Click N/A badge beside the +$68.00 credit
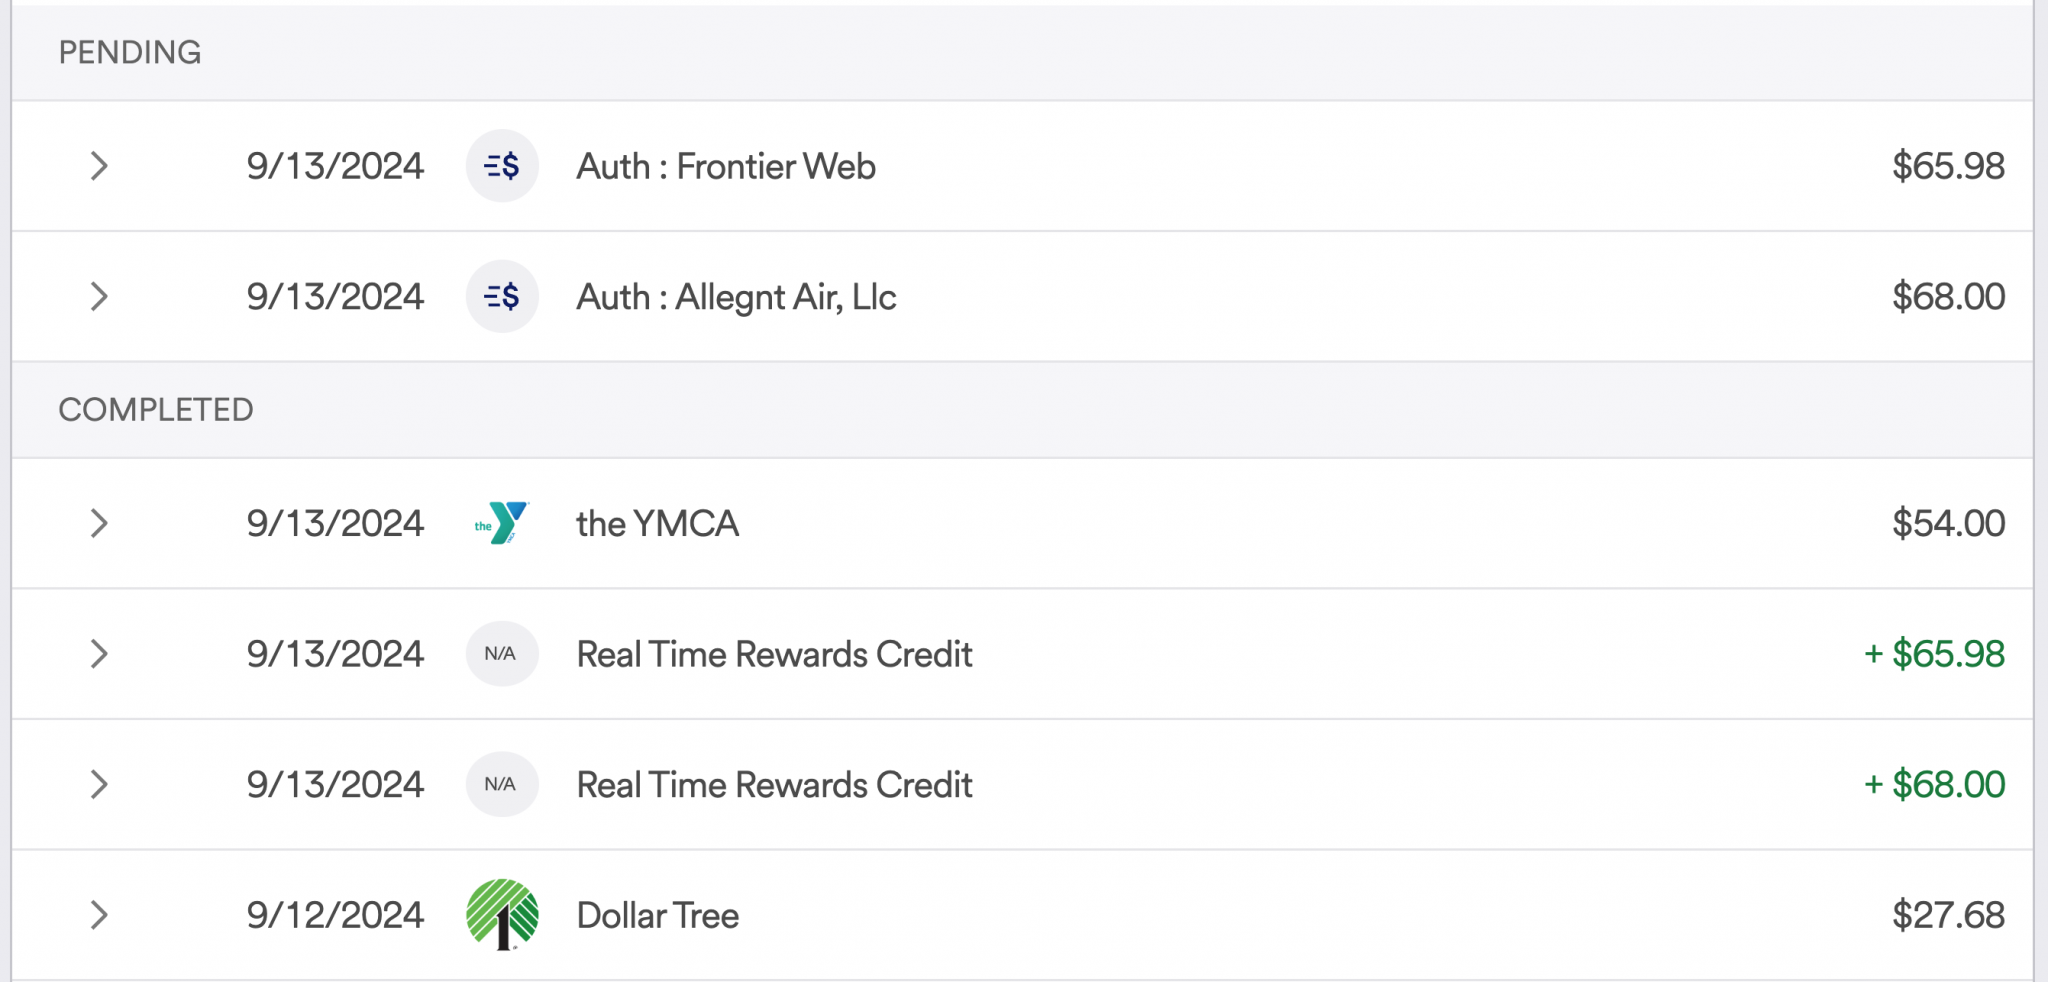The image size is (2048, 982). (x=502, y=784)
